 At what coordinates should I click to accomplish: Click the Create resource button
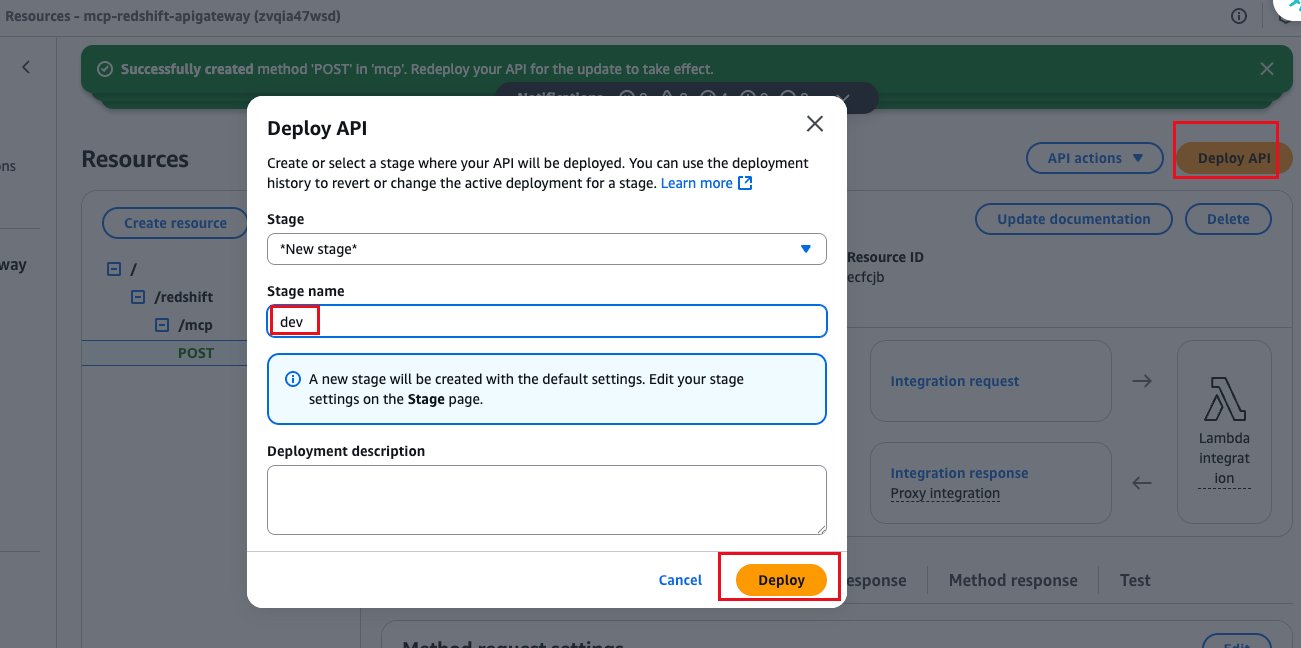click(x=175, y=223)
